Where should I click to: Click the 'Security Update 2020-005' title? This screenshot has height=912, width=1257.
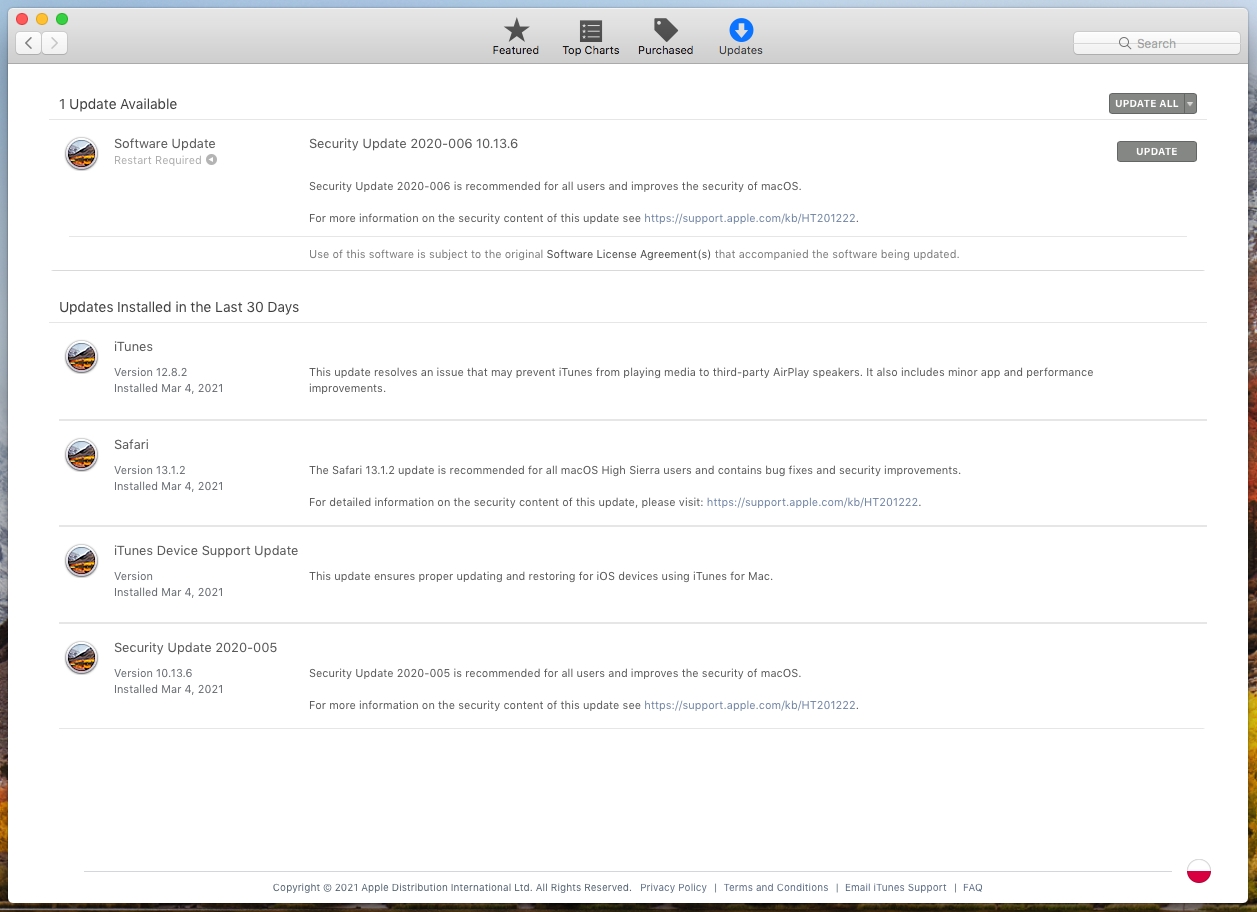(196, 648)
